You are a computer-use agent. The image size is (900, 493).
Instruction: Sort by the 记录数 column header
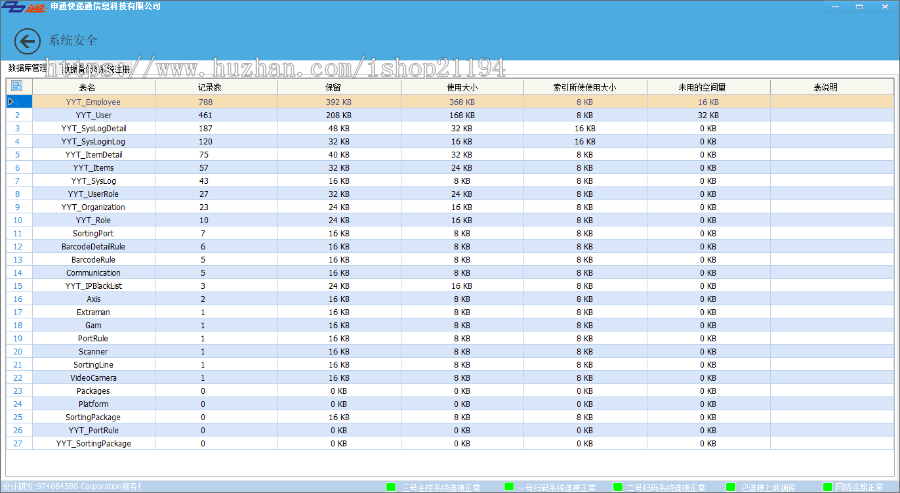pos(206,88)
